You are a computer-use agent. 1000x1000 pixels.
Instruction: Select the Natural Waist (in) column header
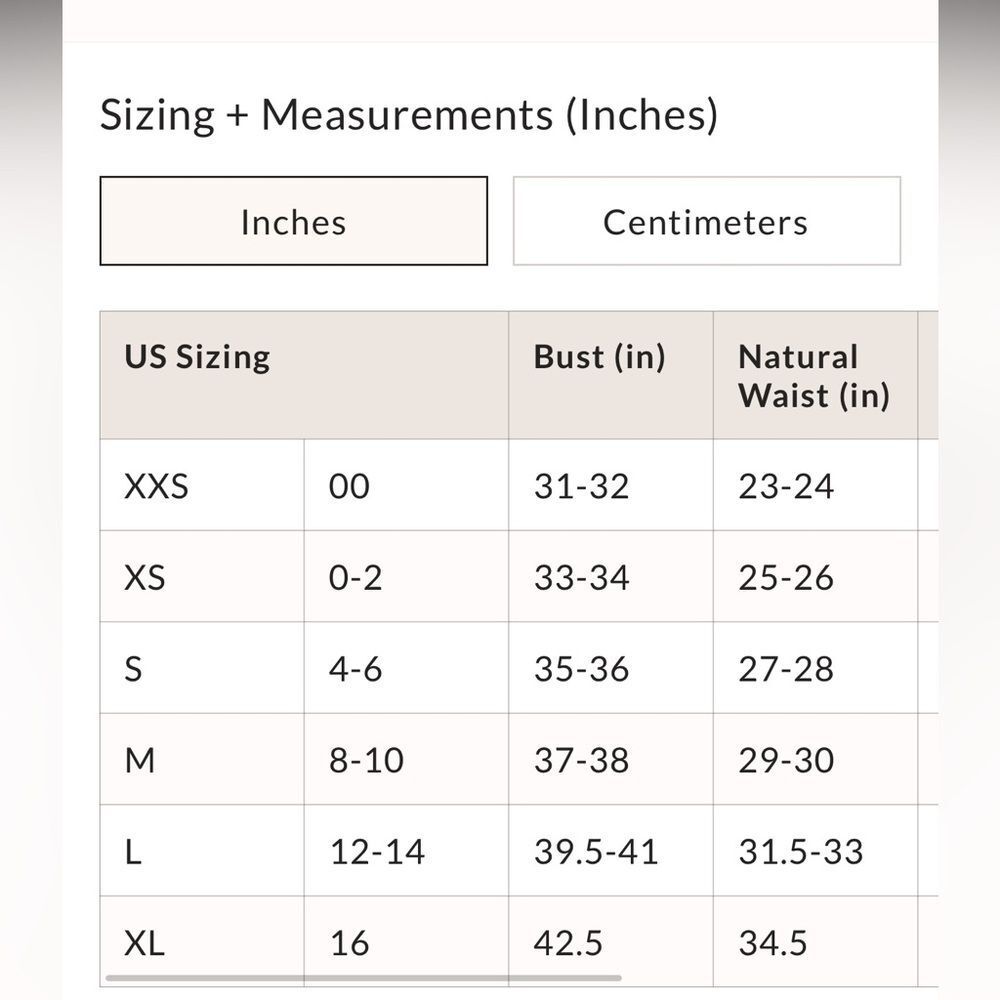[815, 375]
